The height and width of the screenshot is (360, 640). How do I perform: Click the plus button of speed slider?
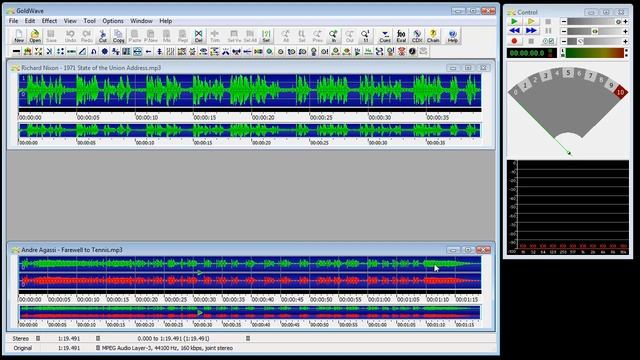625,41
